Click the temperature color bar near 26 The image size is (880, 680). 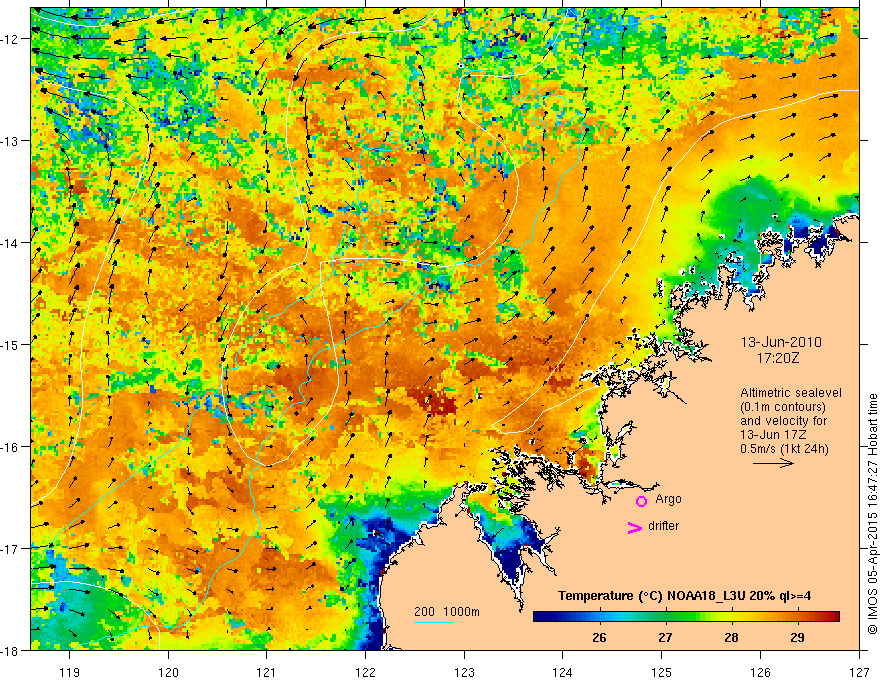pos(599,616)
